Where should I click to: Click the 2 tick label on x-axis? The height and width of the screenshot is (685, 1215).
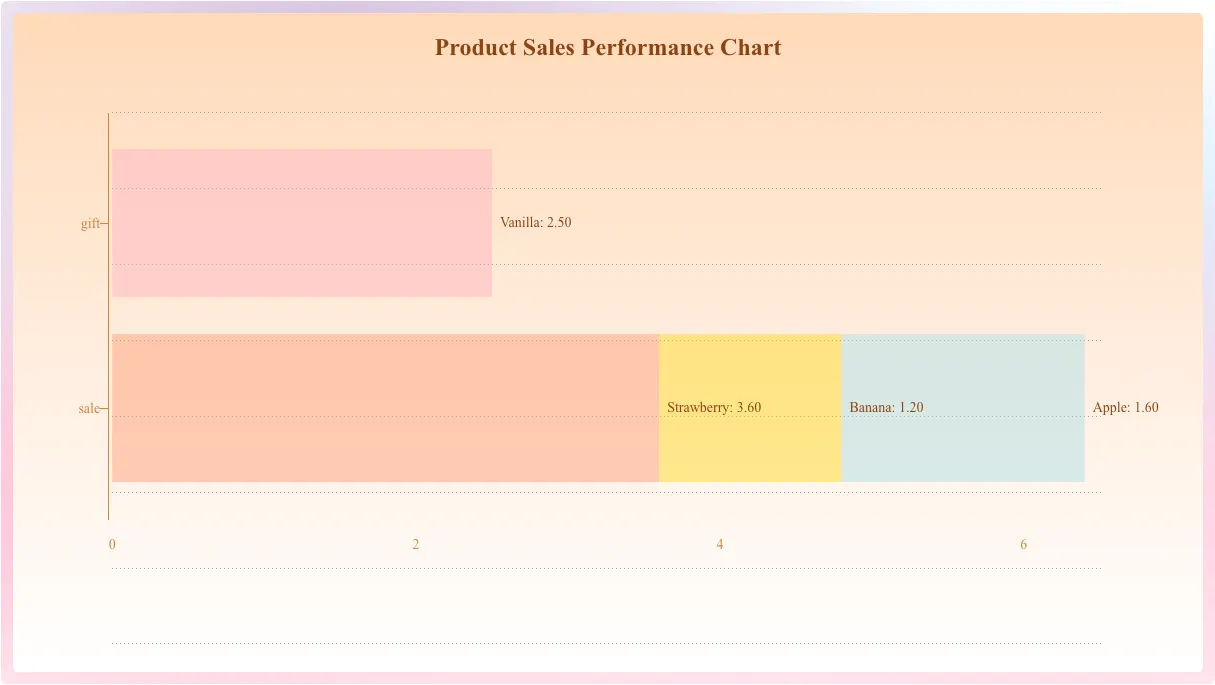point(416,544)
